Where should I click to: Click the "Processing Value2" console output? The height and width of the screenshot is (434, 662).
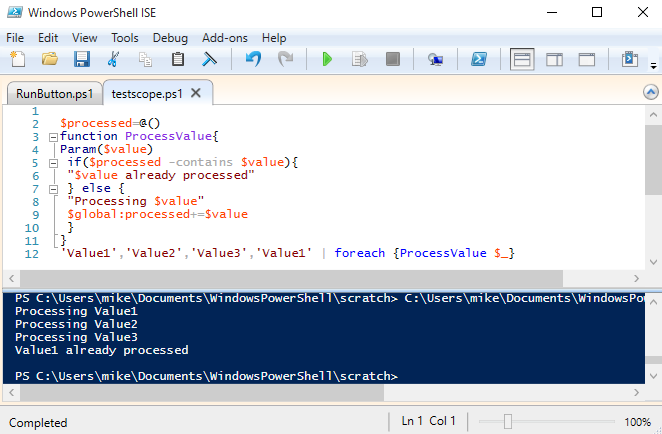(x=76, y=324)
